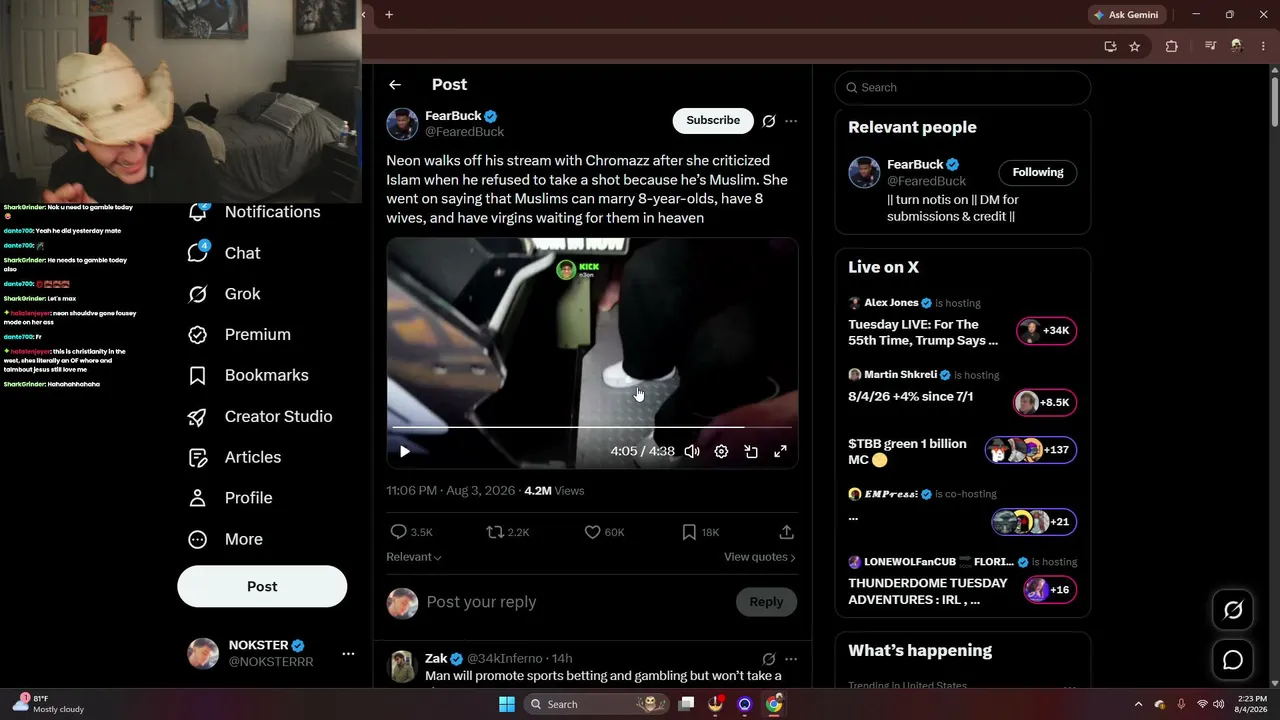
Task: Bookmark this page with the star icon
Action: coord(1135,46)
